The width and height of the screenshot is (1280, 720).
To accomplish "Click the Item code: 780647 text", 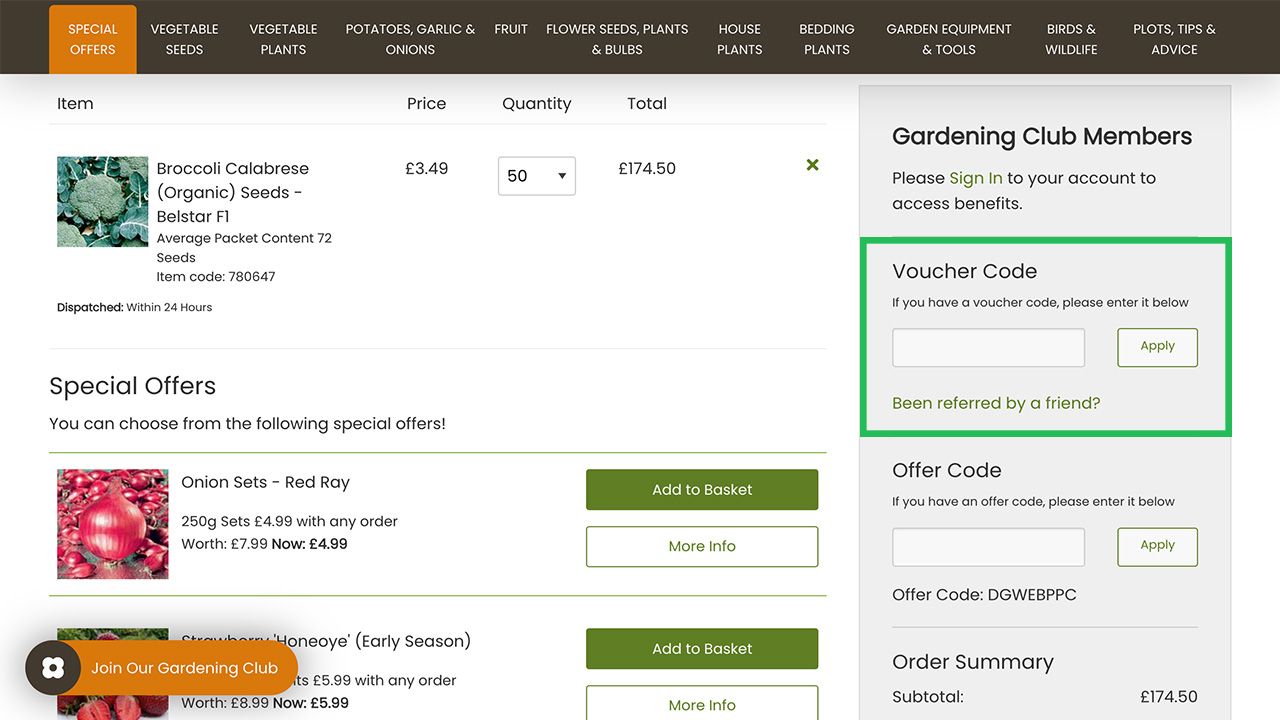I will tap(216, 277).
